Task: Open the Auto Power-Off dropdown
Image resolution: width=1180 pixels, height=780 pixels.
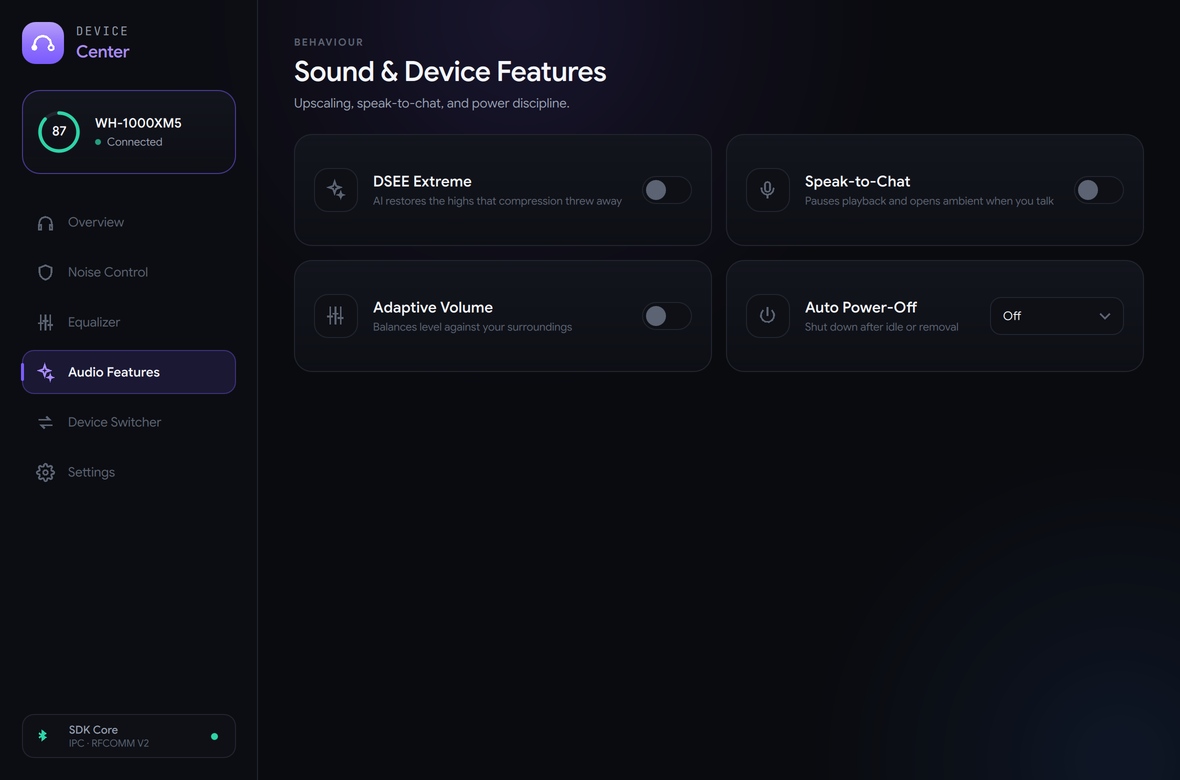Action: click(x=1057, y=316)
